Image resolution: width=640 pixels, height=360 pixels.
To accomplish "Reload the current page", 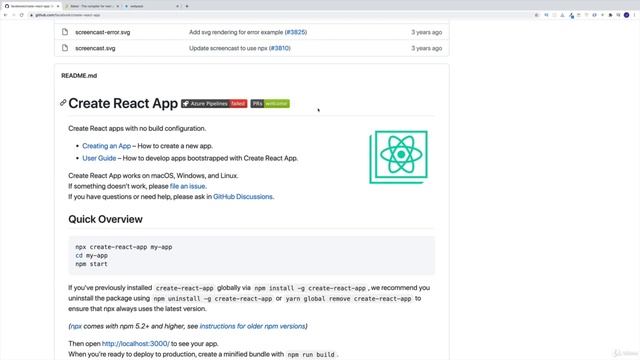I will coord(22,15).
